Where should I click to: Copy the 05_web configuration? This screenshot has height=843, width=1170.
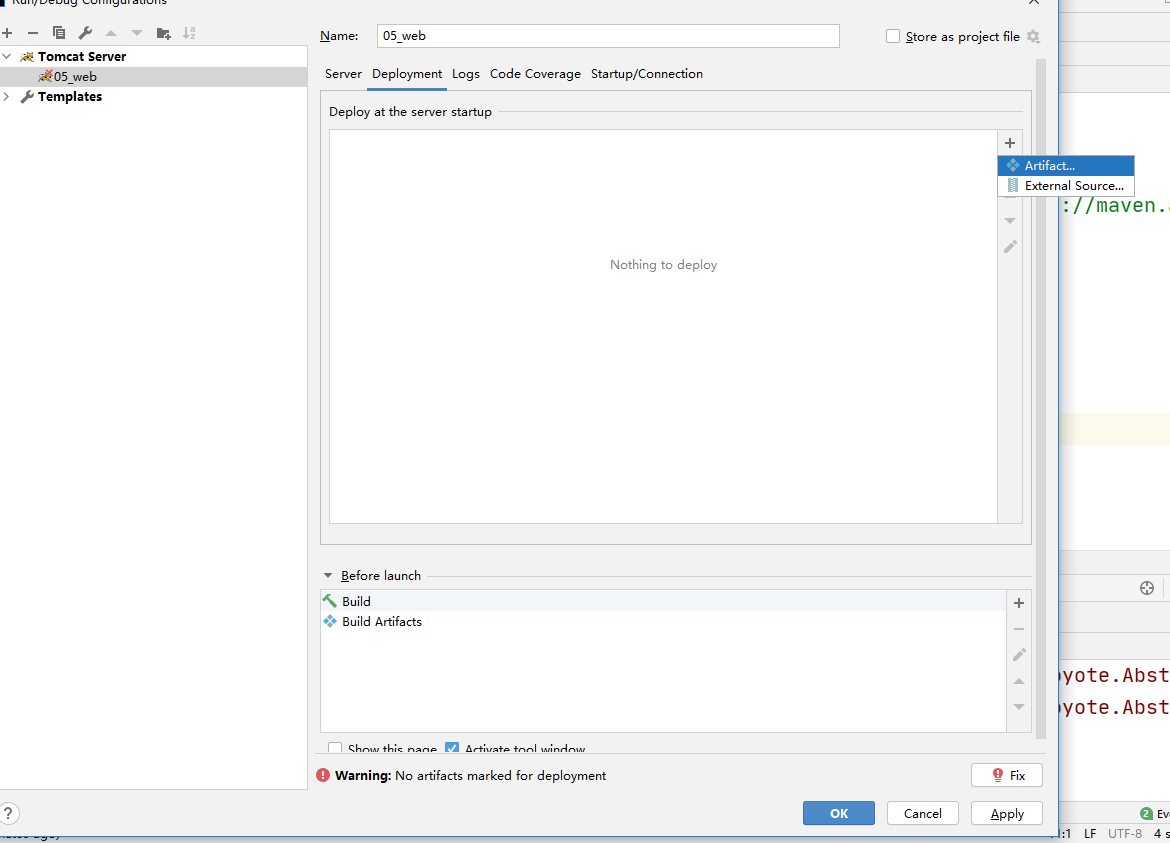(59, 32)
